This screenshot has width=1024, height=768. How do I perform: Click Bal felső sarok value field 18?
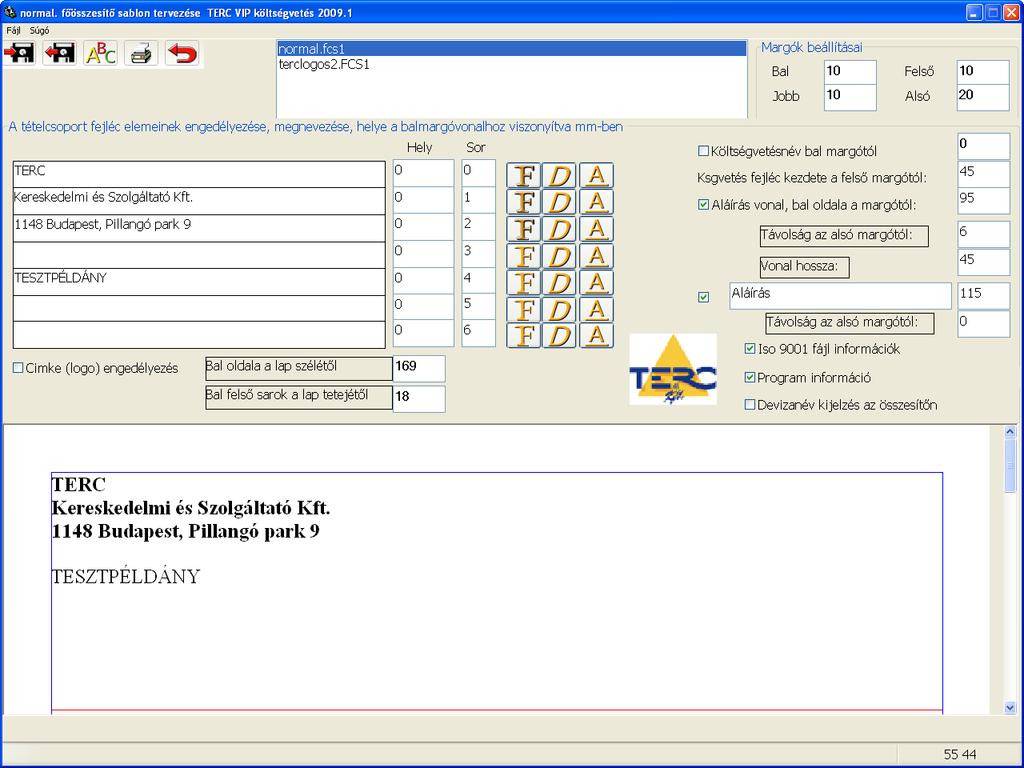(x=419, y=398)
